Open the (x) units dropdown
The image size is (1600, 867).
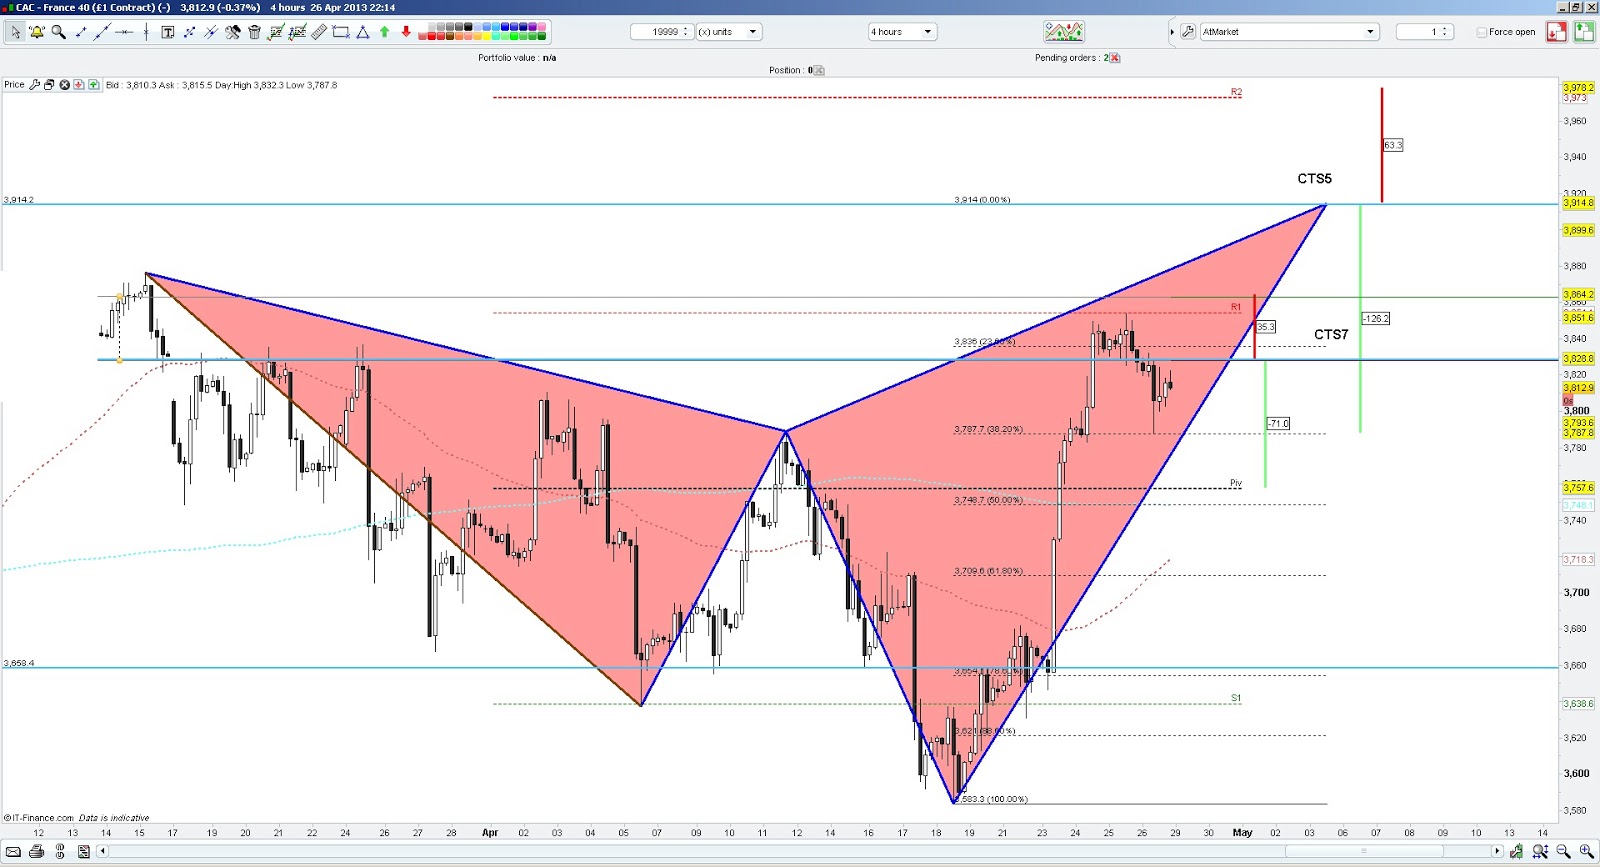(x=729, y=32)
